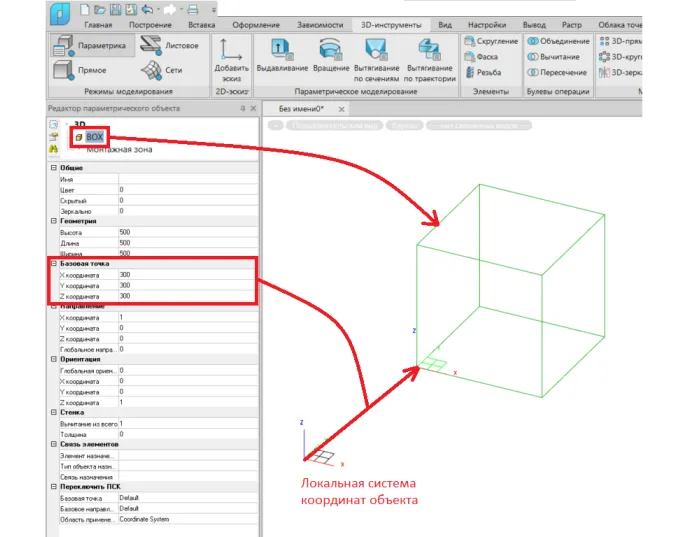Open the redo history dropdown arrow
The height and width of the screenshot is (537, 688).
tap(179, 10)
